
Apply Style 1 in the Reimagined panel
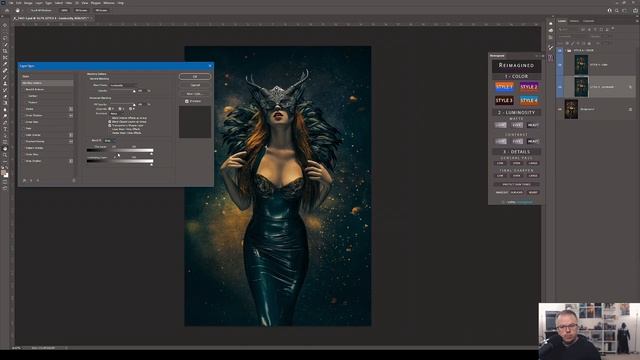coord(504,87)
